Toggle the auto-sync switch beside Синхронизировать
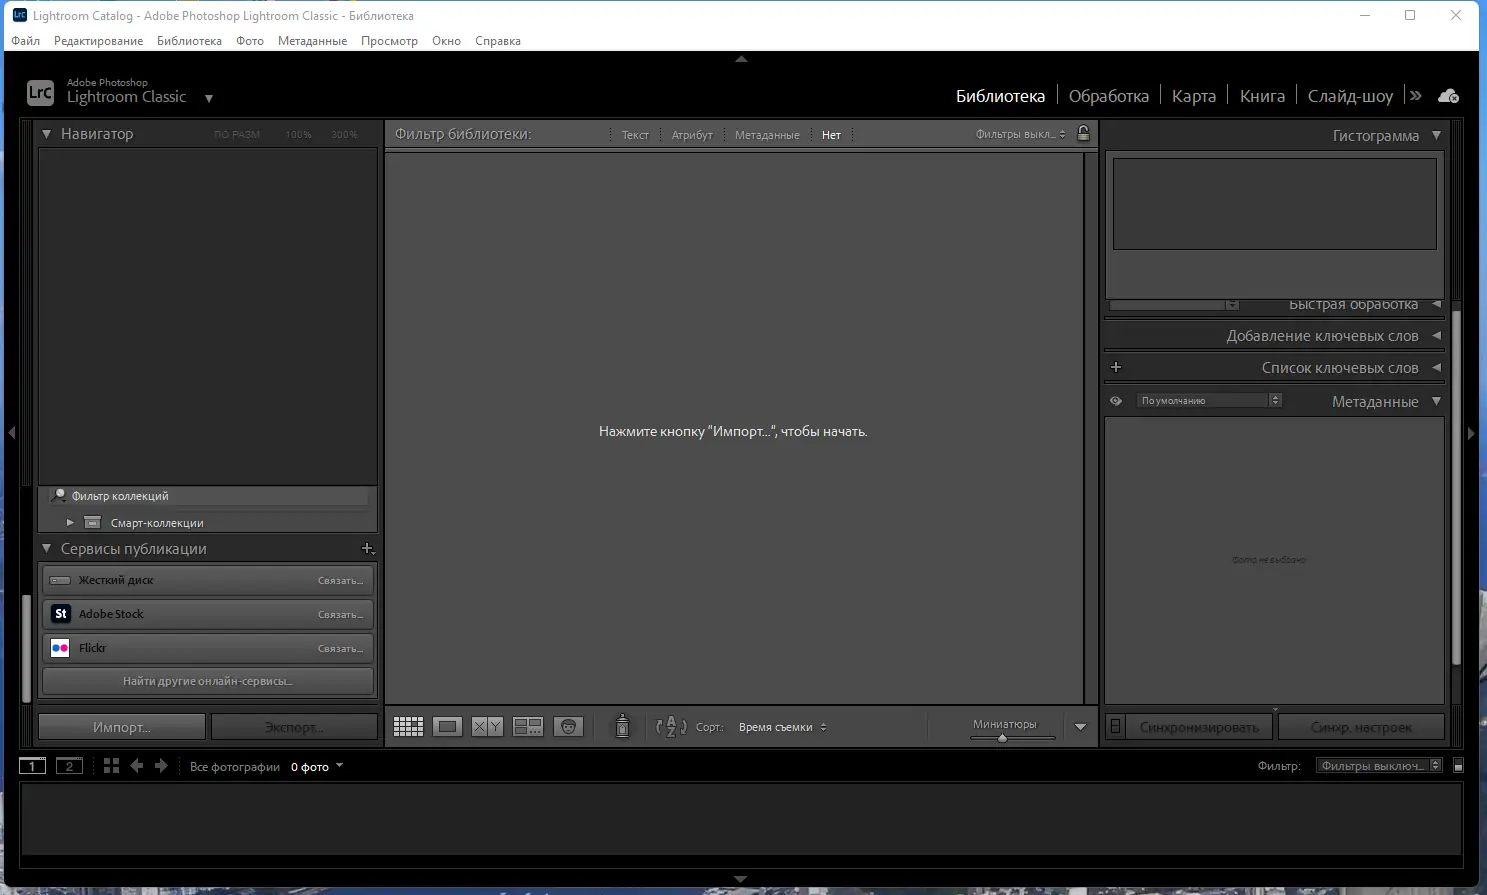Screen dimensions: 1487x895 tap(1116, 727)
